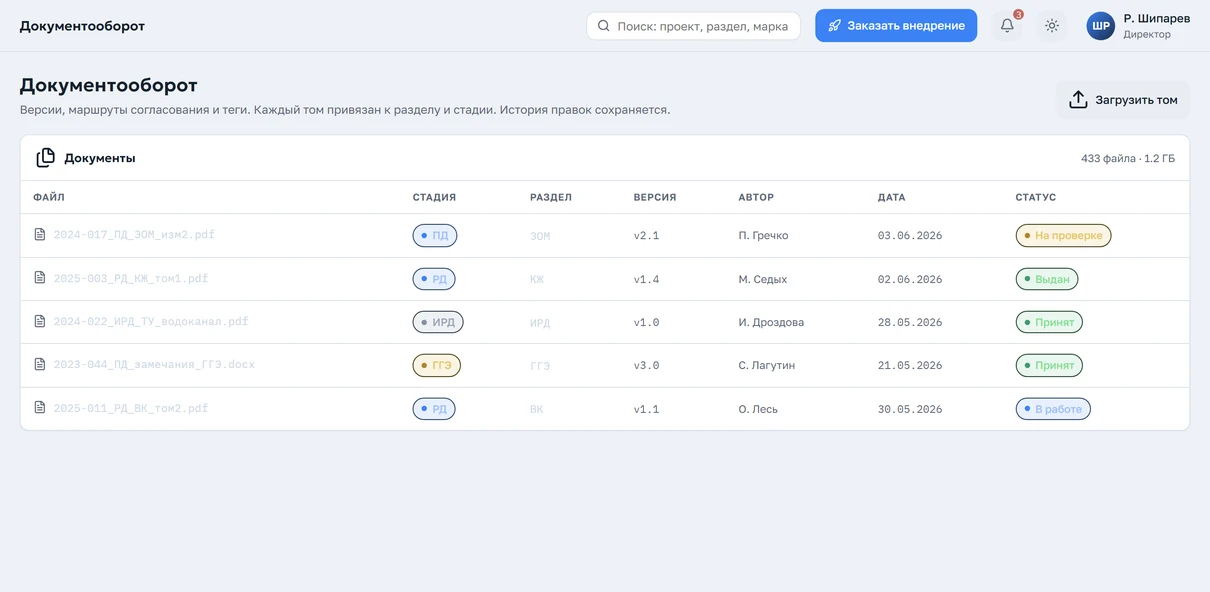Click version v3.0
Screen dimensions: 1210x592
[x=647, y=366]
